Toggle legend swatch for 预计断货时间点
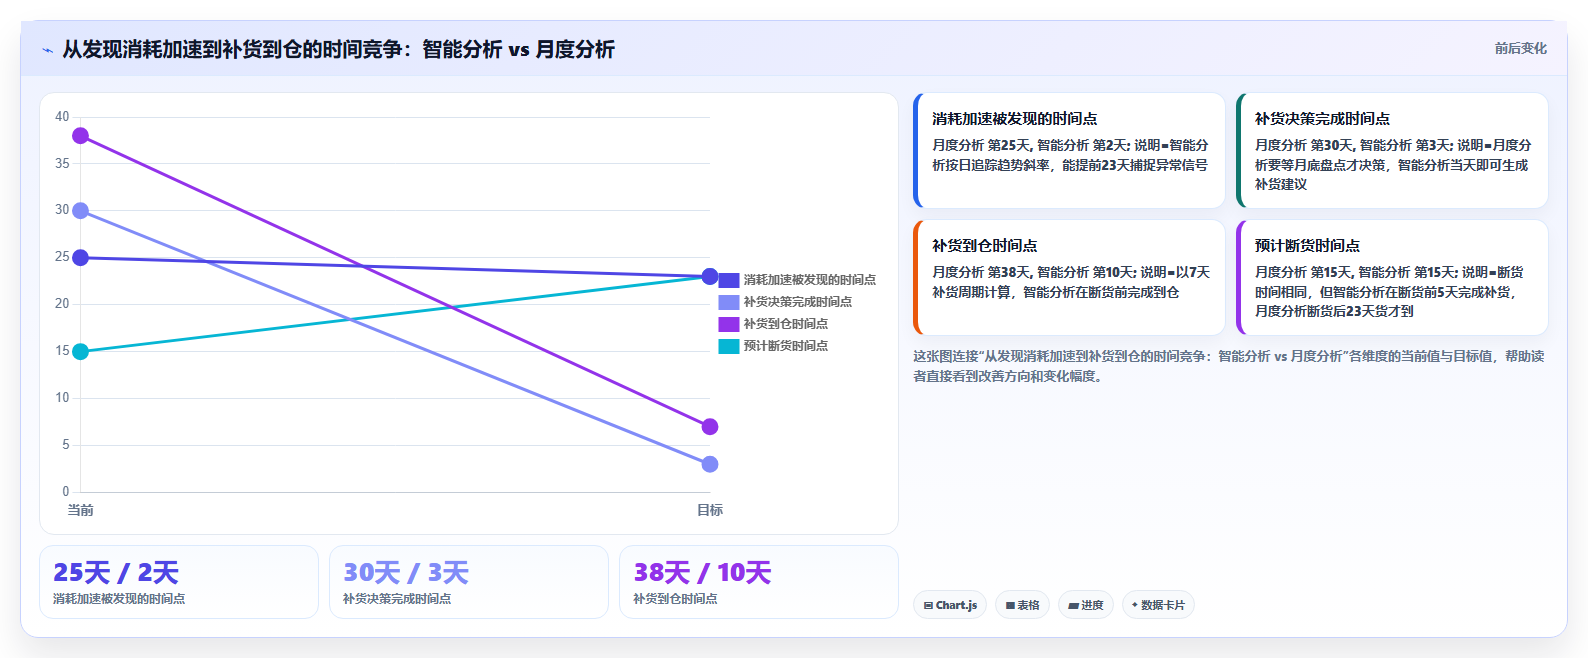 click(729, 346)
